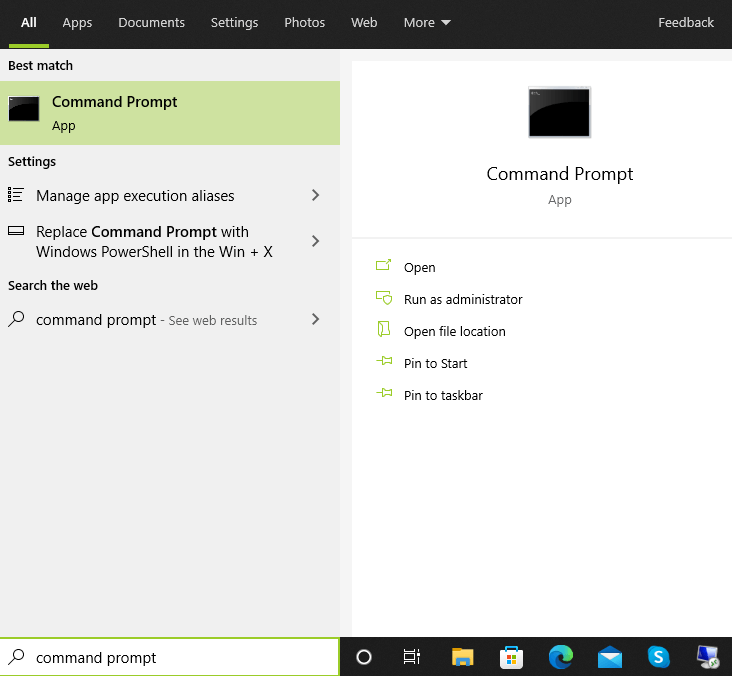Image resolution: width=732 pixels, height=676 pixels.
Task: Click the keyboard icon beside Replace Command Prompt
Action: tap(16, 231)
